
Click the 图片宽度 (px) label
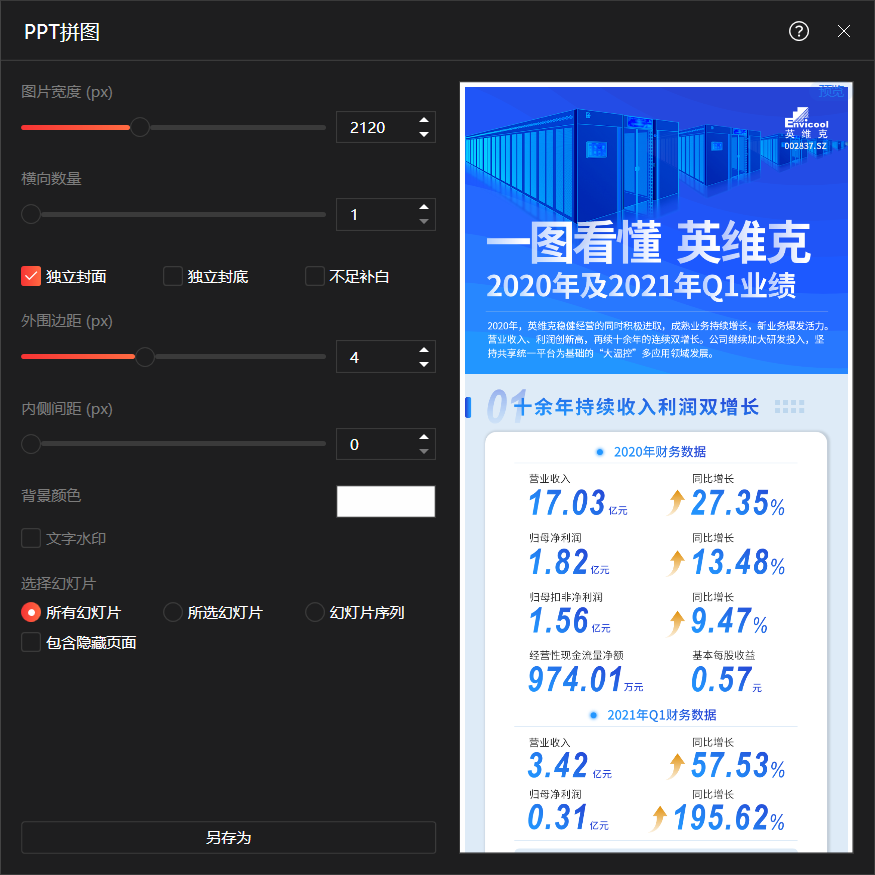(x=67, y=92)
